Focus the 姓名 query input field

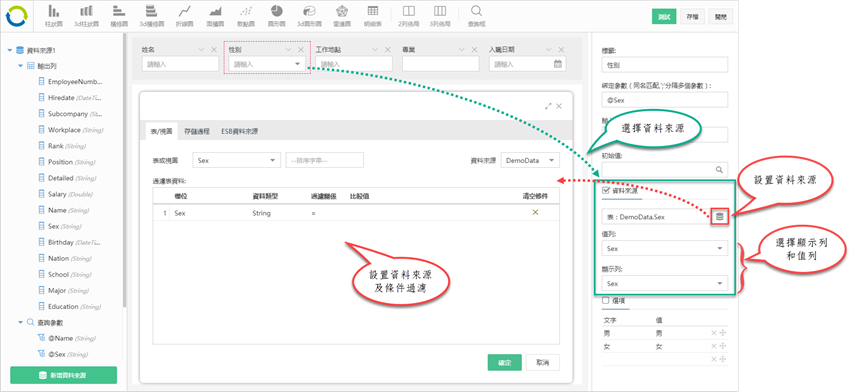click(180, 64)
